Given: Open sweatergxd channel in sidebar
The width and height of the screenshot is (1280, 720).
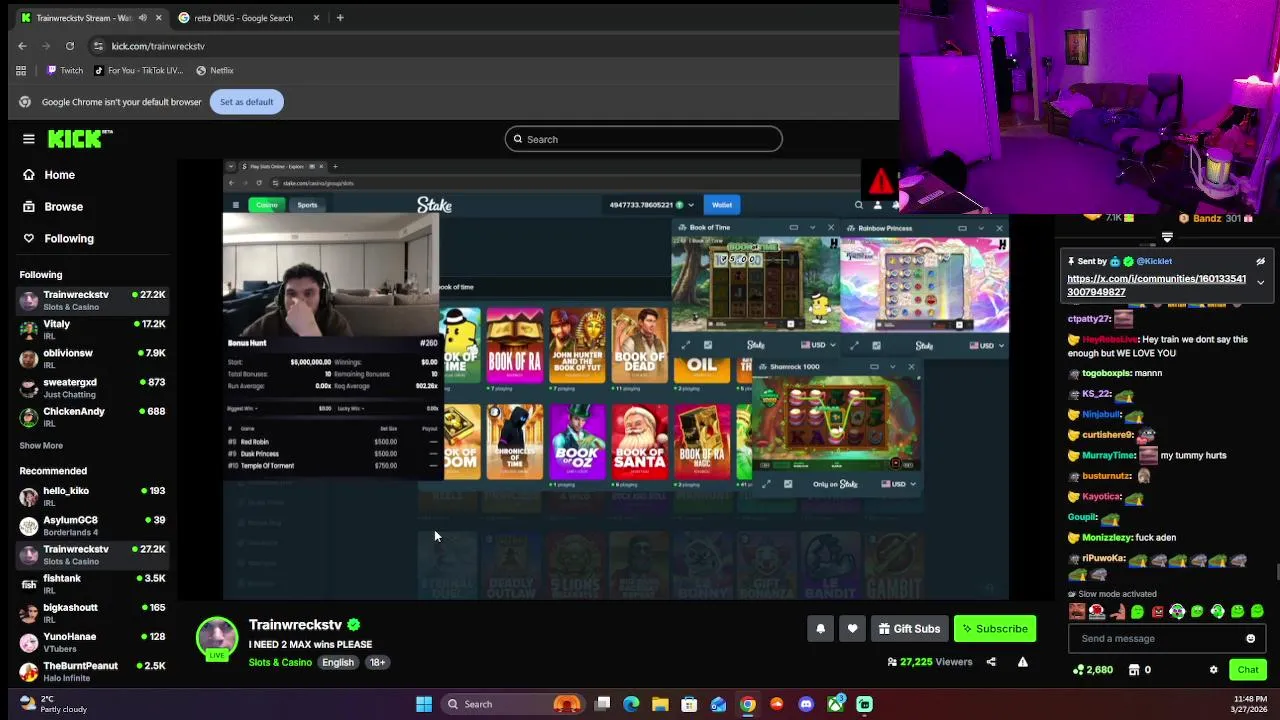Looking at the screenshot, I should pyautogui.click(x=92, y=387).
